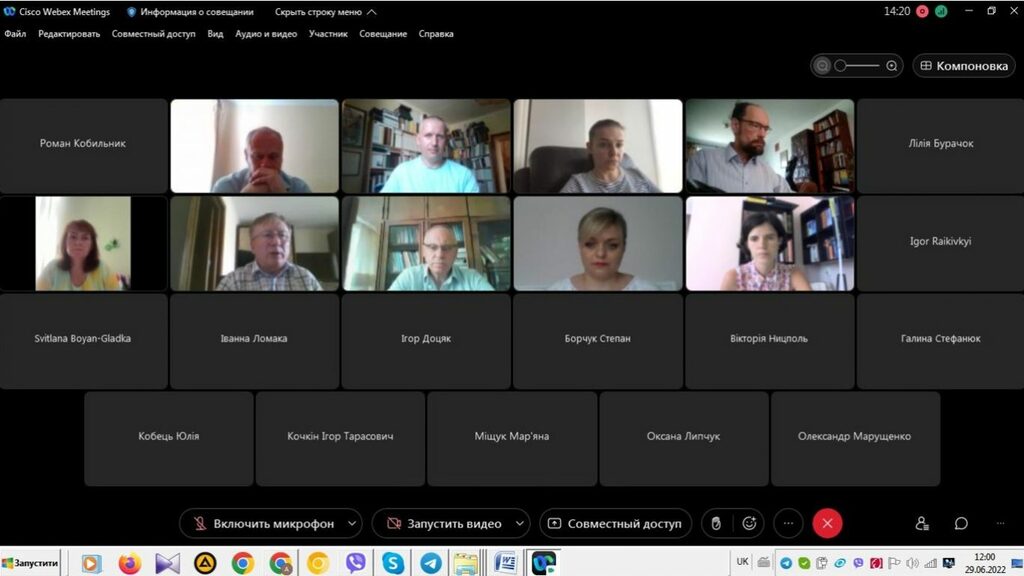Click the video tile zoom slider
The width and height of the screenshot is (1024, 576).
856,66
